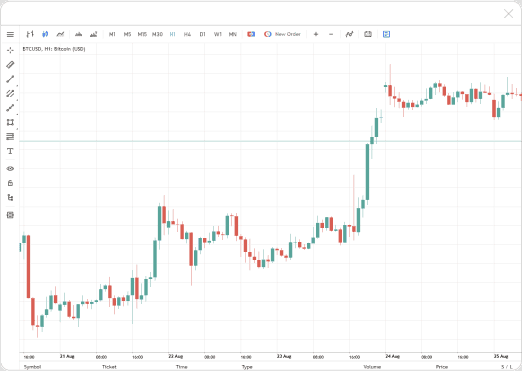The image size is (522, 371).
Task: Expand the channel tools group
Action: [x=10, y=93]
